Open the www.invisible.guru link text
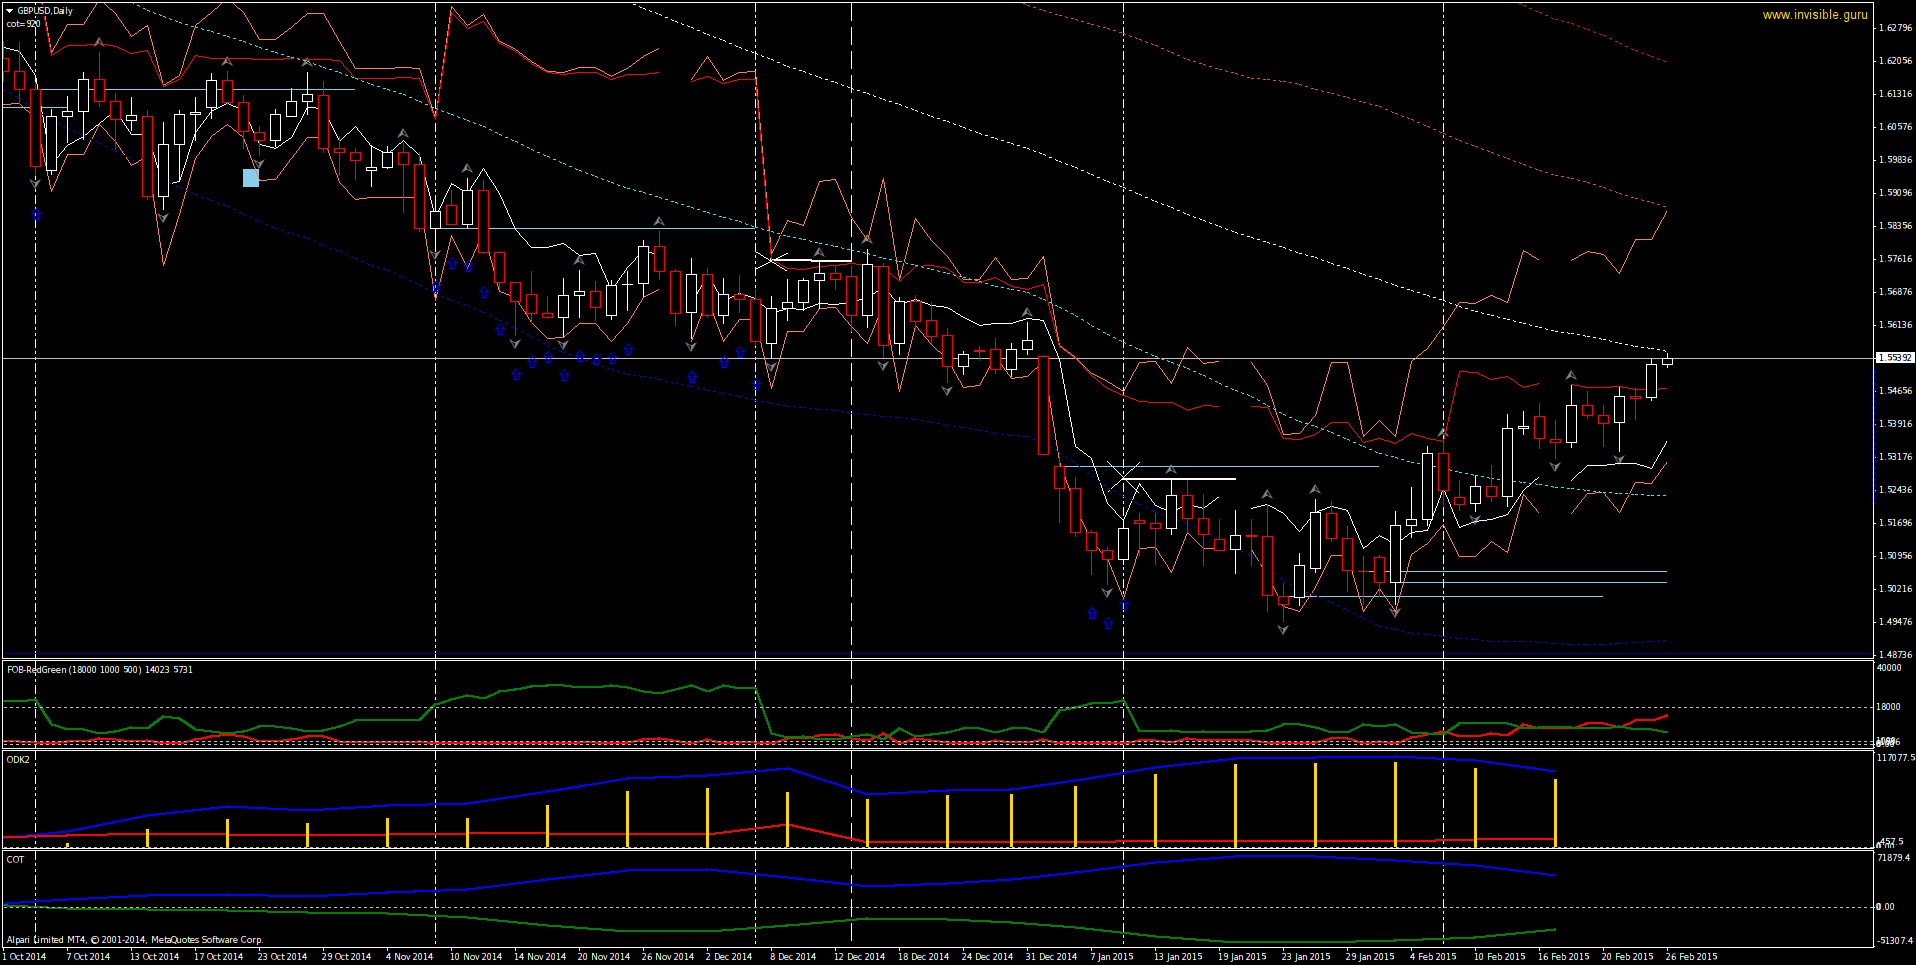Image resolution: width=1916 pixels, height=965 pixels. click(1815, 15)
